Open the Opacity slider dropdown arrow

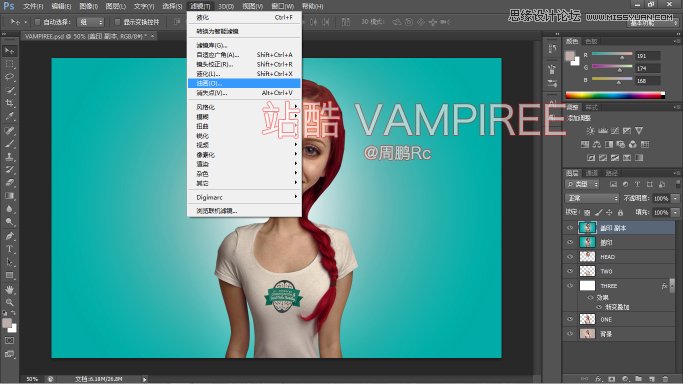click(x=675, y=198)
